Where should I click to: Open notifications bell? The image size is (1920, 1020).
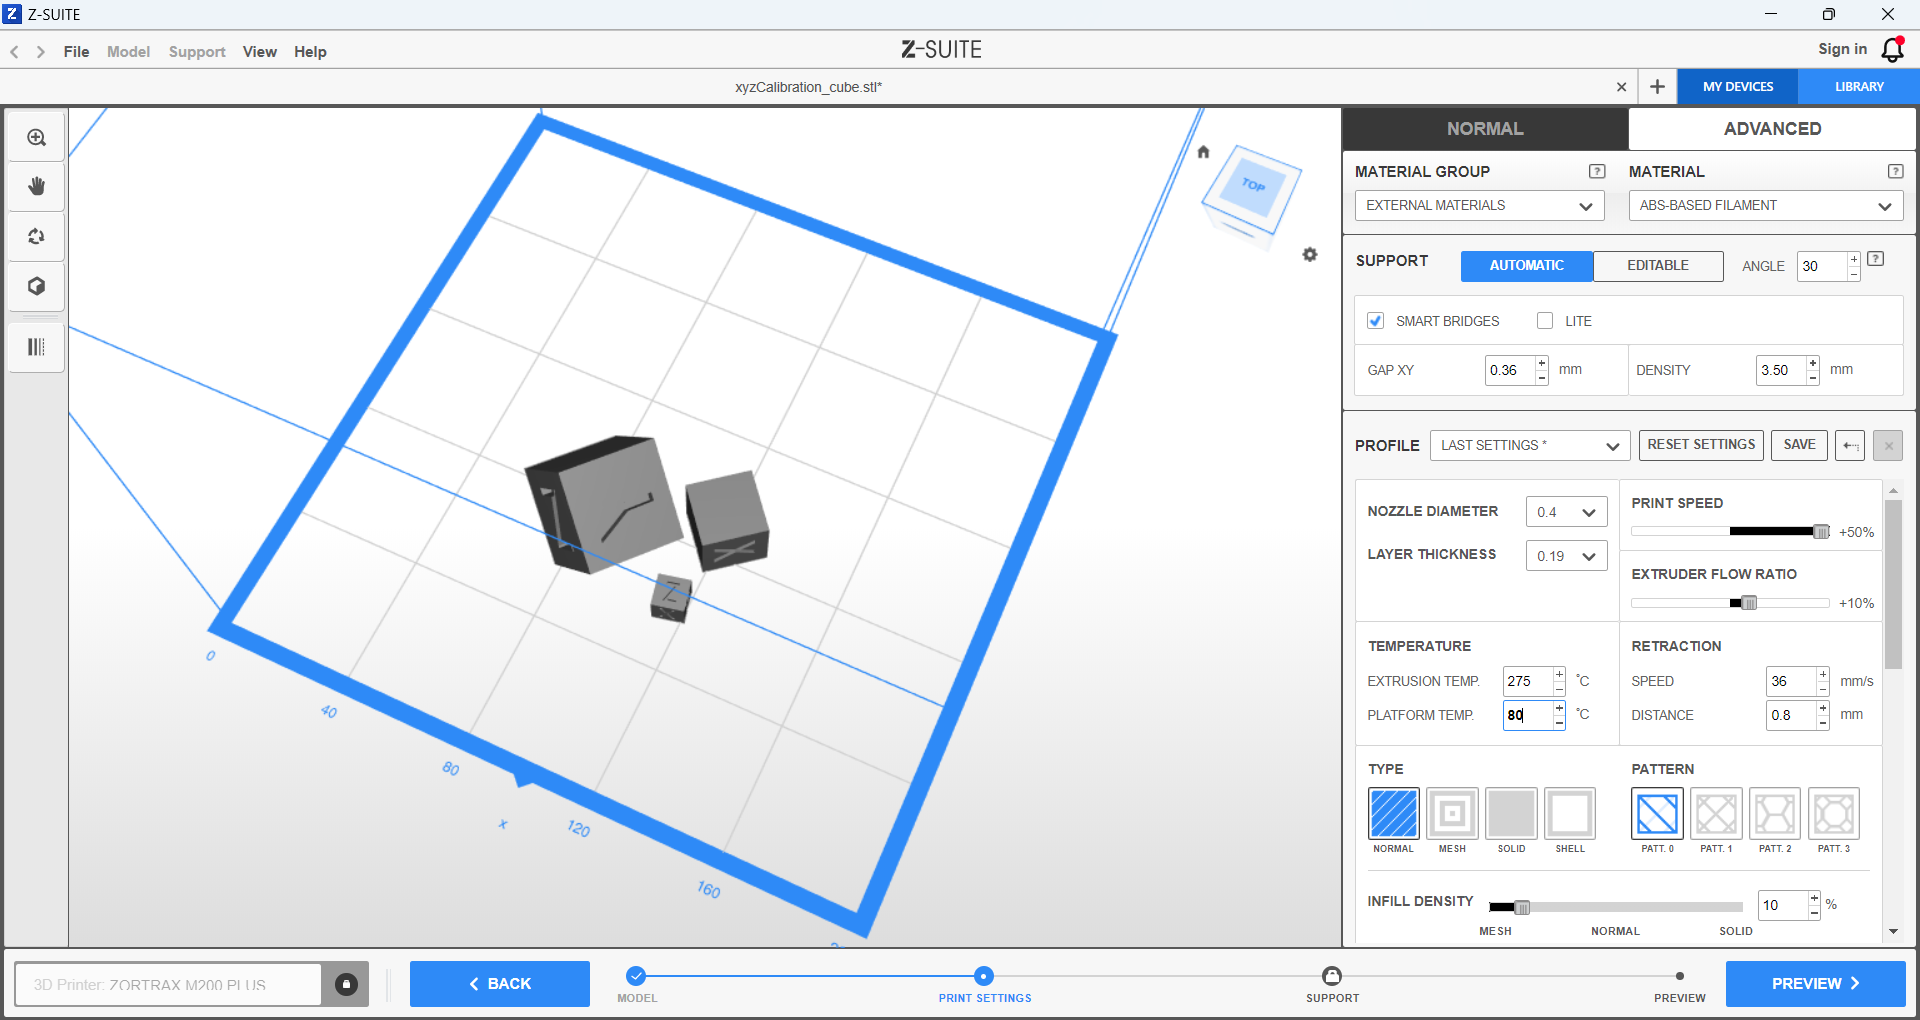pos(1892,50)
